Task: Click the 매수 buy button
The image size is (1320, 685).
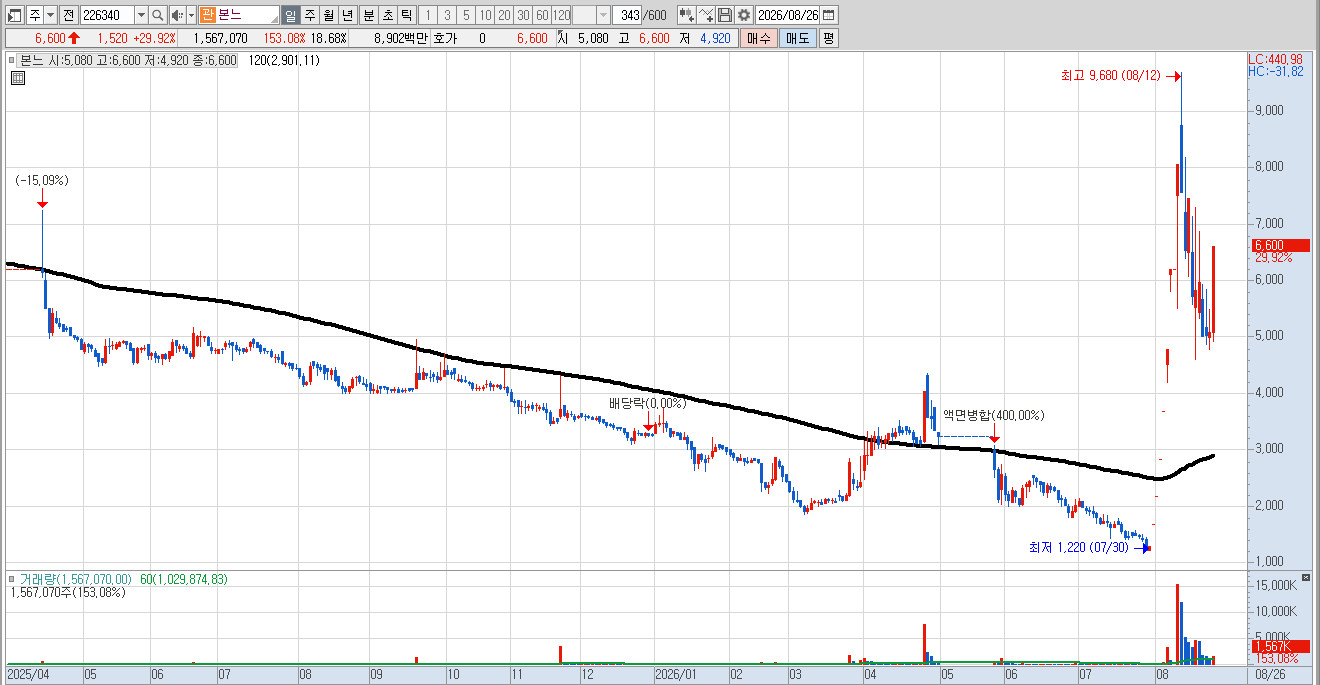Action: [x=759, y=38]
